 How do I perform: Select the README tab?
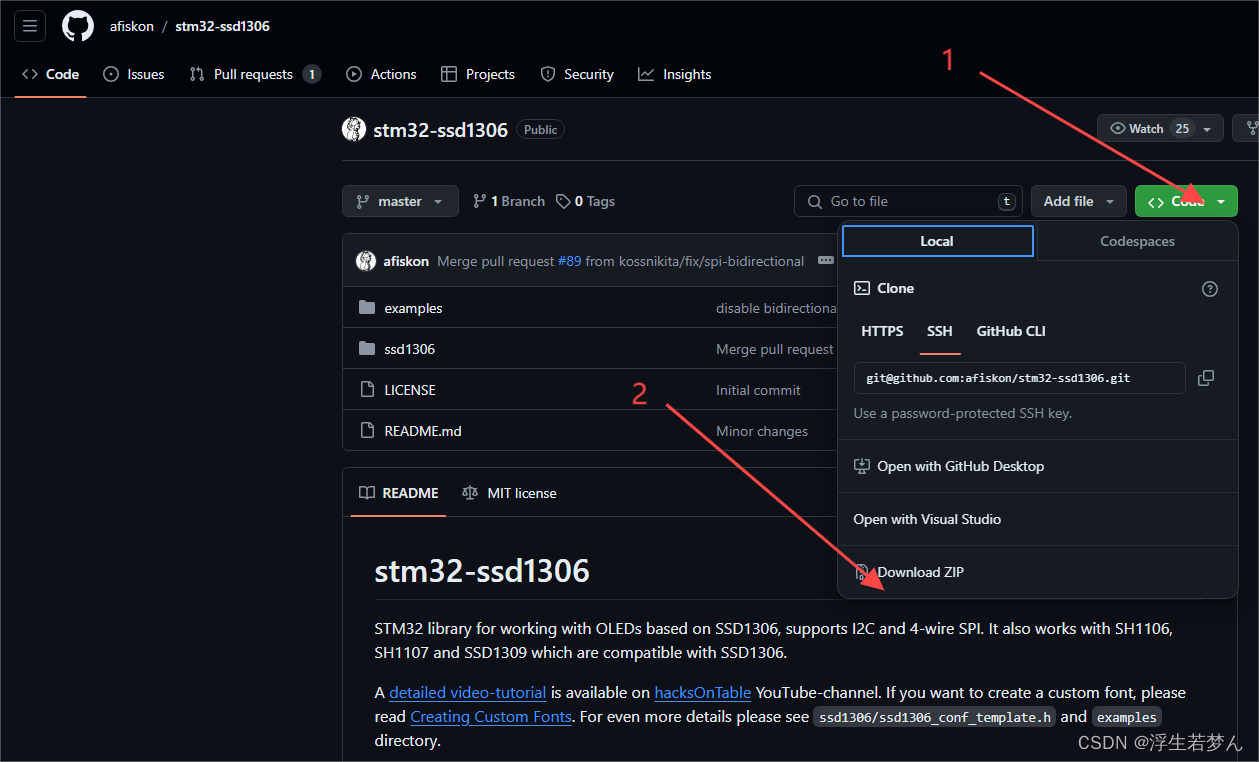(399, 493)
